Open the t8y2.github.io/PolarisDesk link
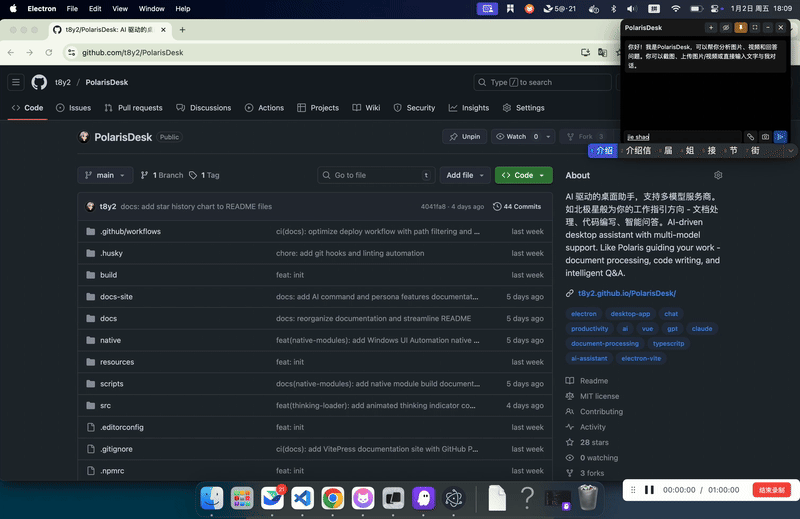Screen dimensions: 800x519 [627, 293]
